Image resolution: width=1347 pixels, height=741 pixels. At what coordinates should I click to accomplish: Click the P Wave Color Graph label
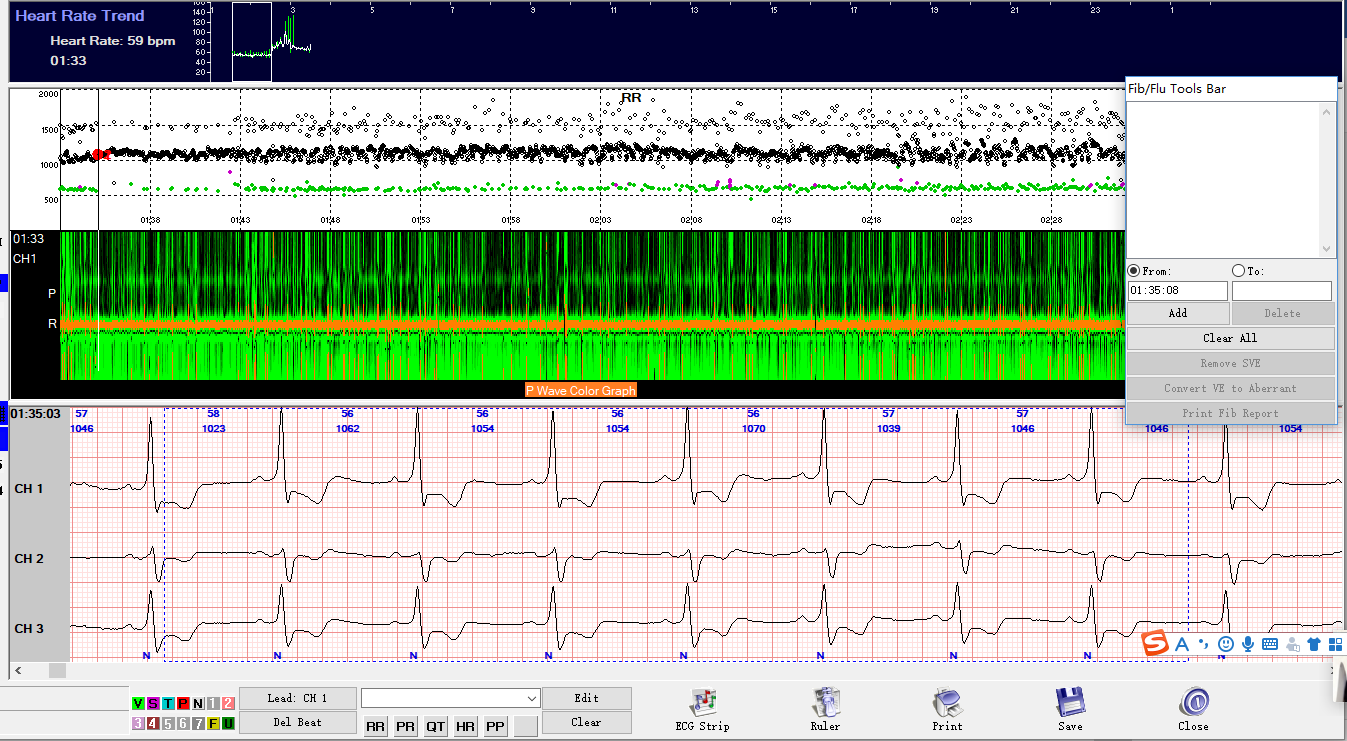point(581,390)
